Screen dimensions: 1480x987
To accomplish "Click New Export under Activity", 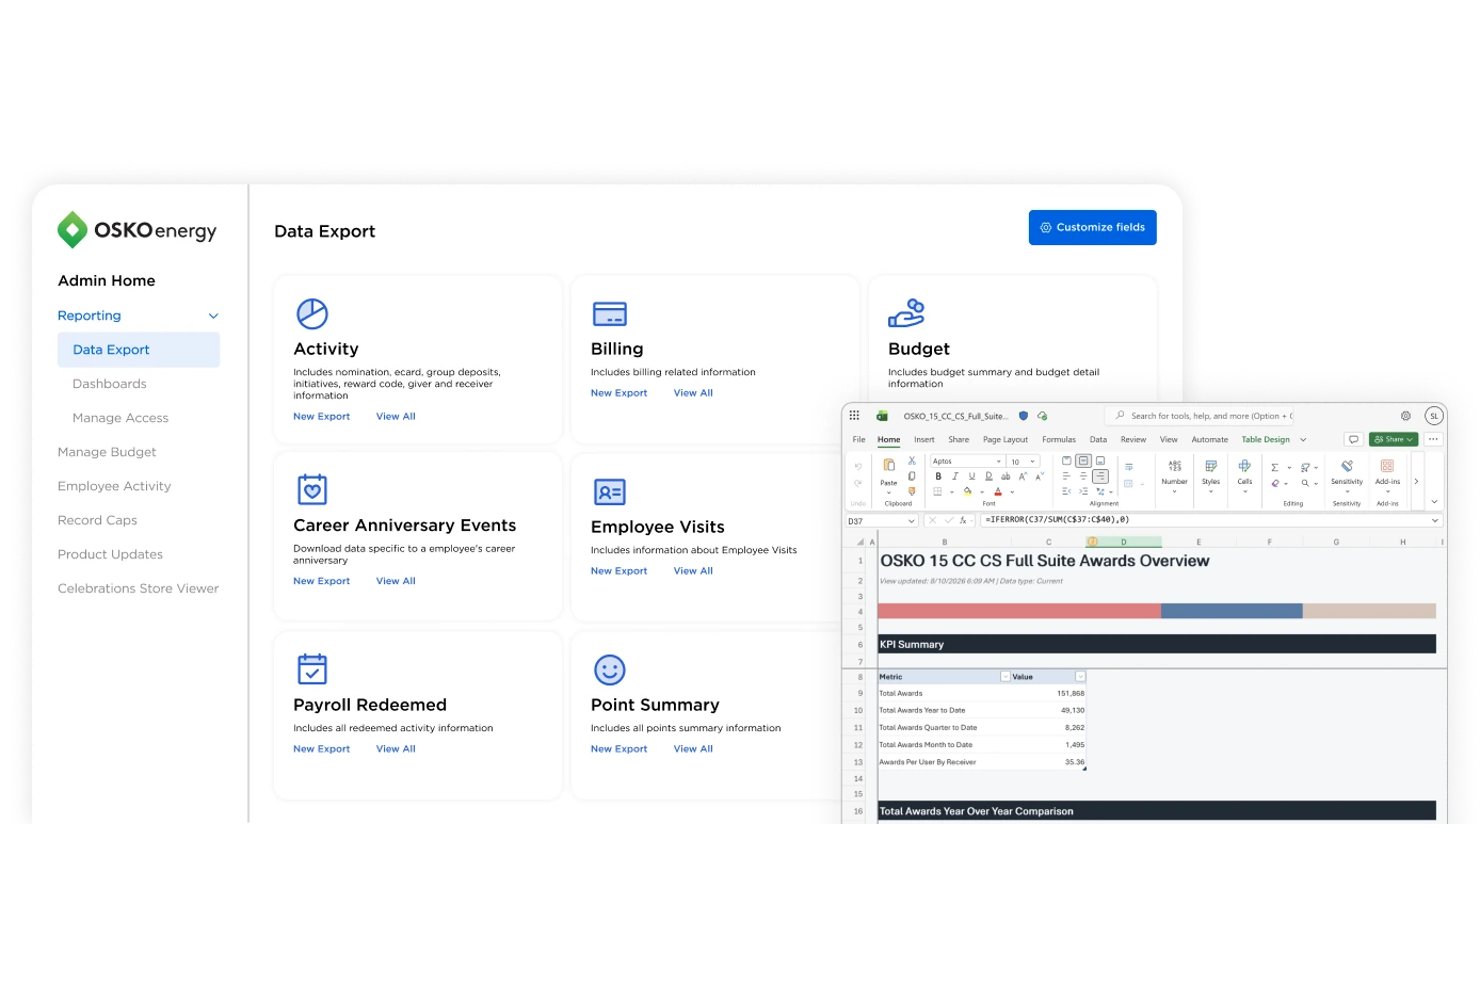I will click(321, 416).
